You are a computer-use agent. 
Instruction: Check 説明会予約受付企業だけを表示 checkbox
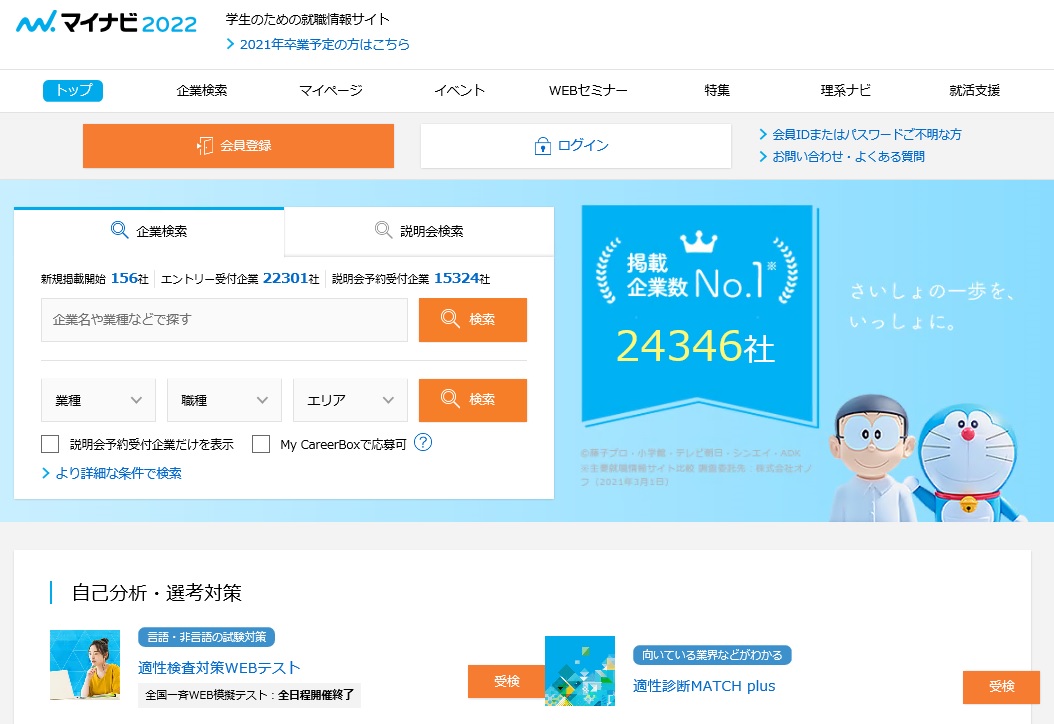point(50,444)
